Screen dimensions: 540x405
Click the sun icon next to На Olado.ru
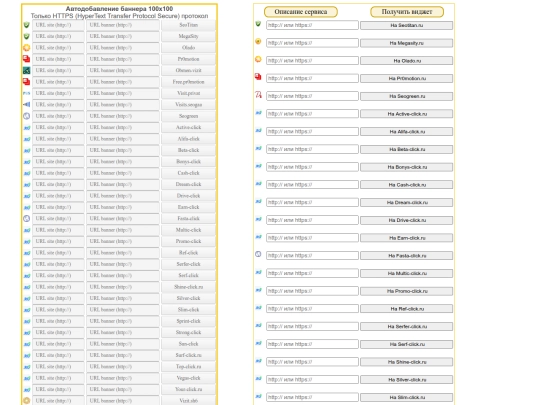pos(258,59)
